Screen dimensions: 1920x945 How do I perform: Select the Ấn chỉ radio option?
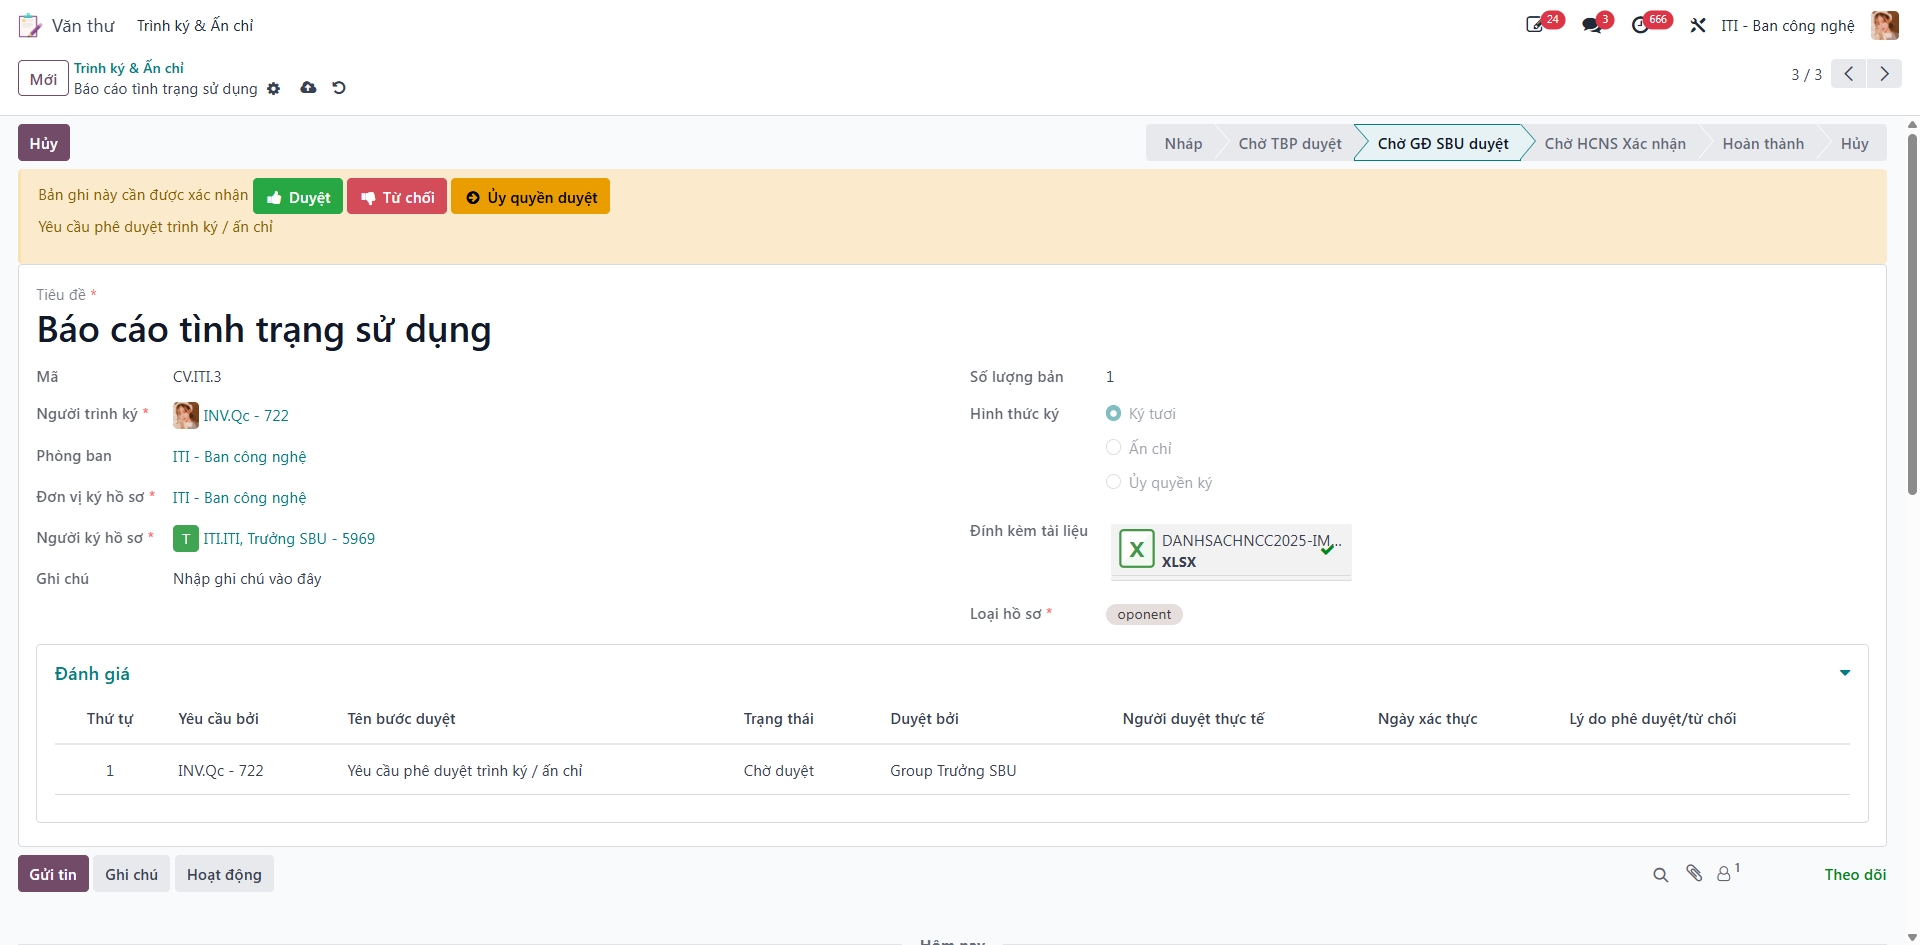(1113, 448)
